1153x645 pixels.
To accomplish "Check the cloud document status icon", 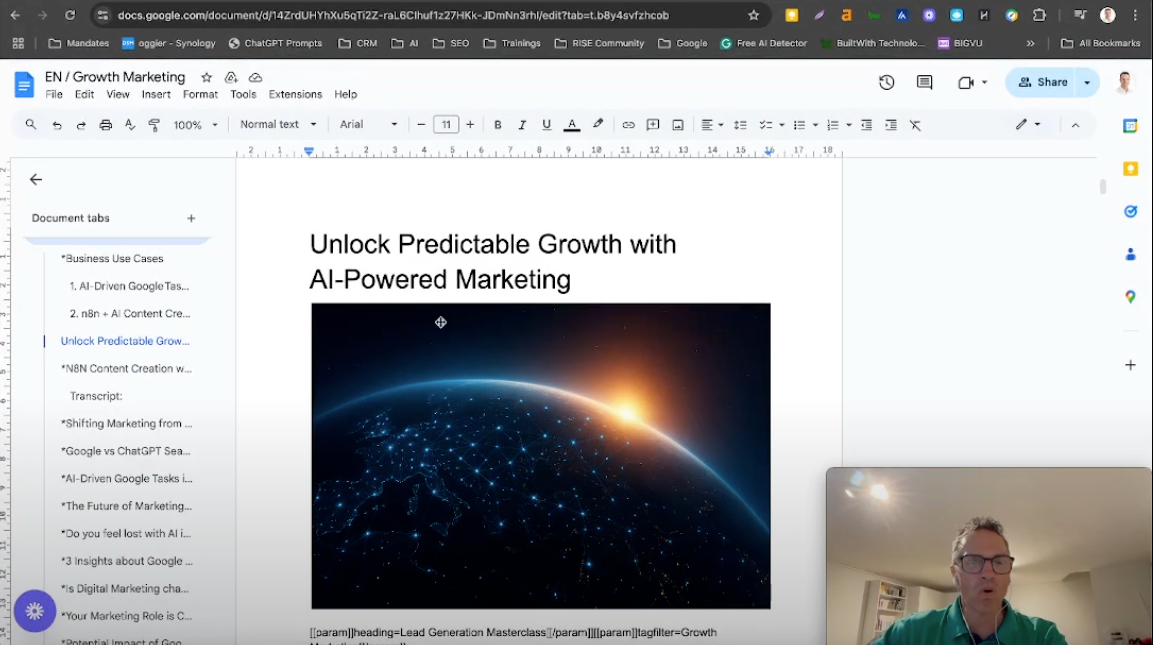I will click(x=255, y=77).
